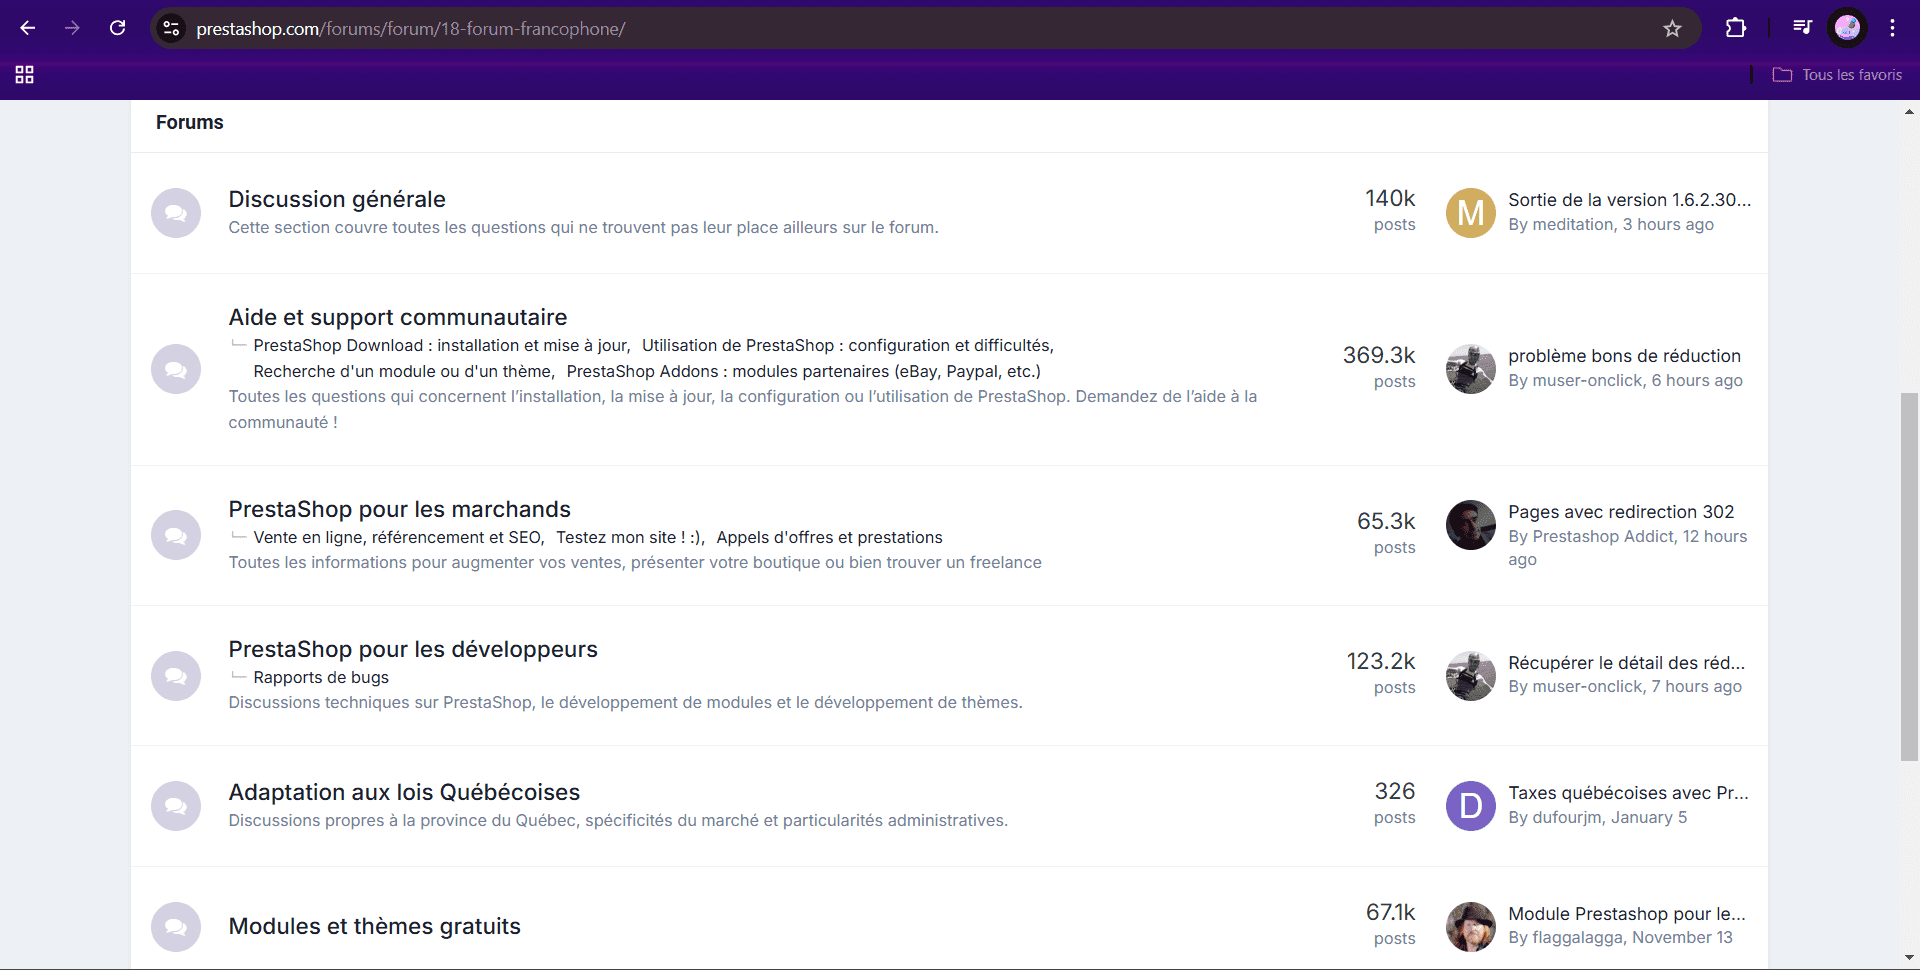
Task: Open the extensions puzzle icon
Action: coord(1736,28)
